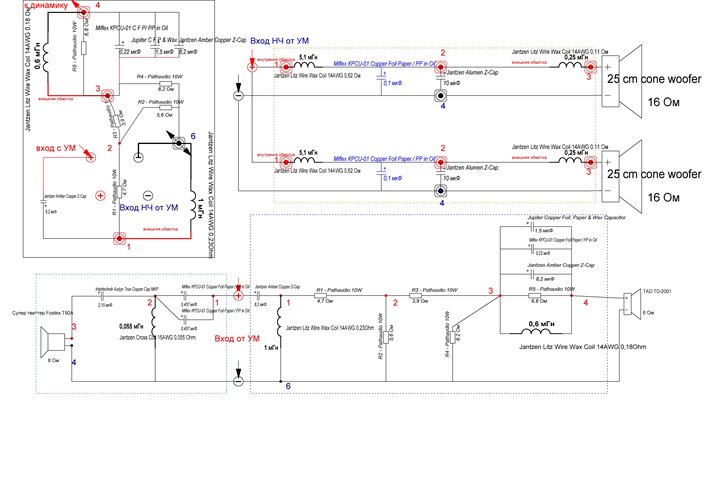Viewport: 707px width, 500px height.
Task: Click red terminal 1 at bottom of top-left circuit
Action: click(x=119, y=239)
